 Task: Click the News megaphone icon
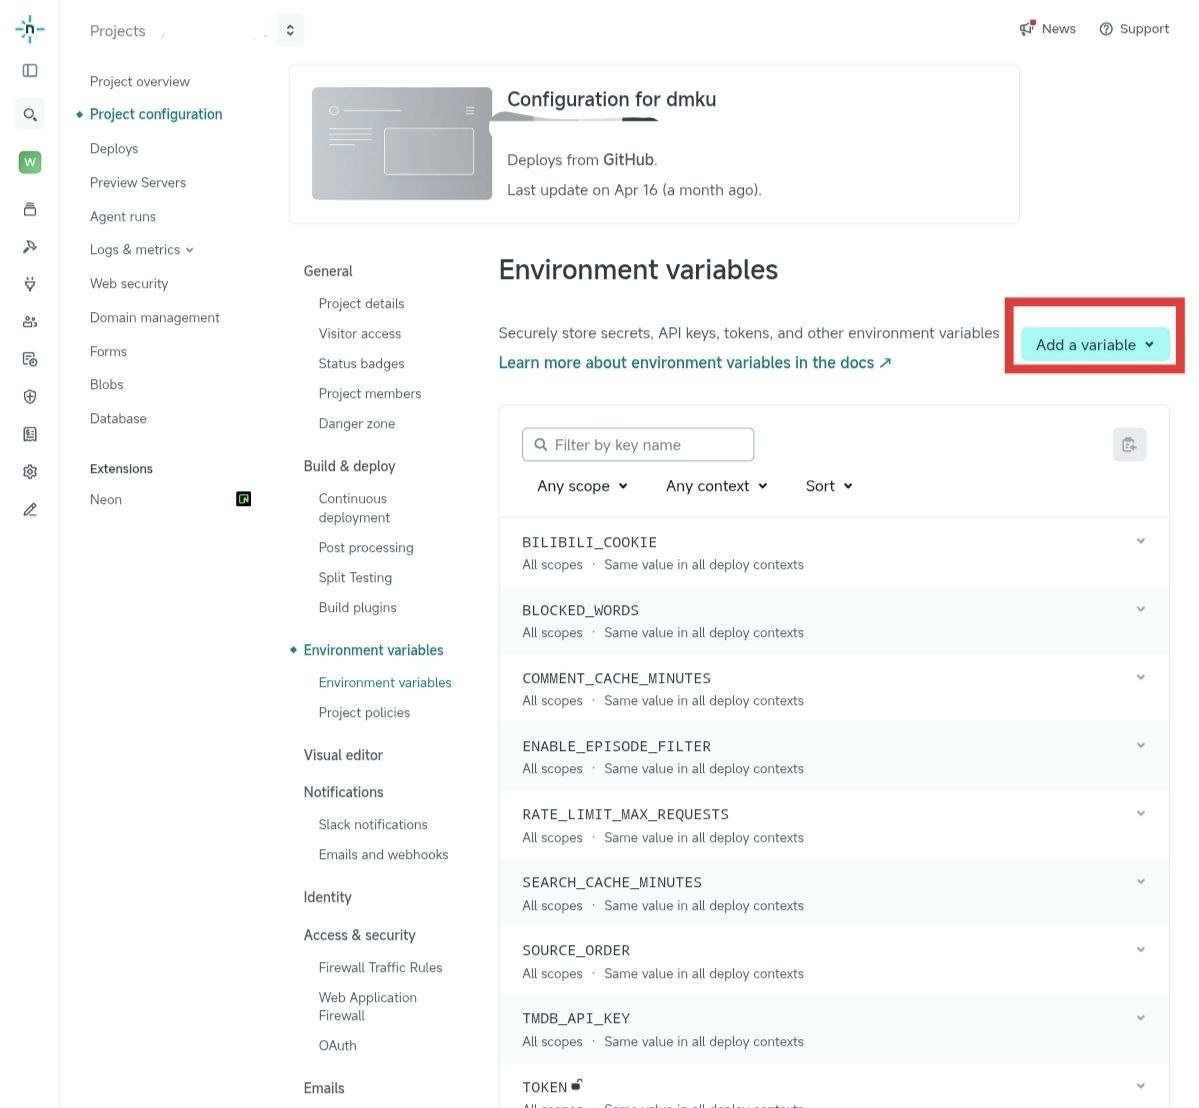[1027, 28]
